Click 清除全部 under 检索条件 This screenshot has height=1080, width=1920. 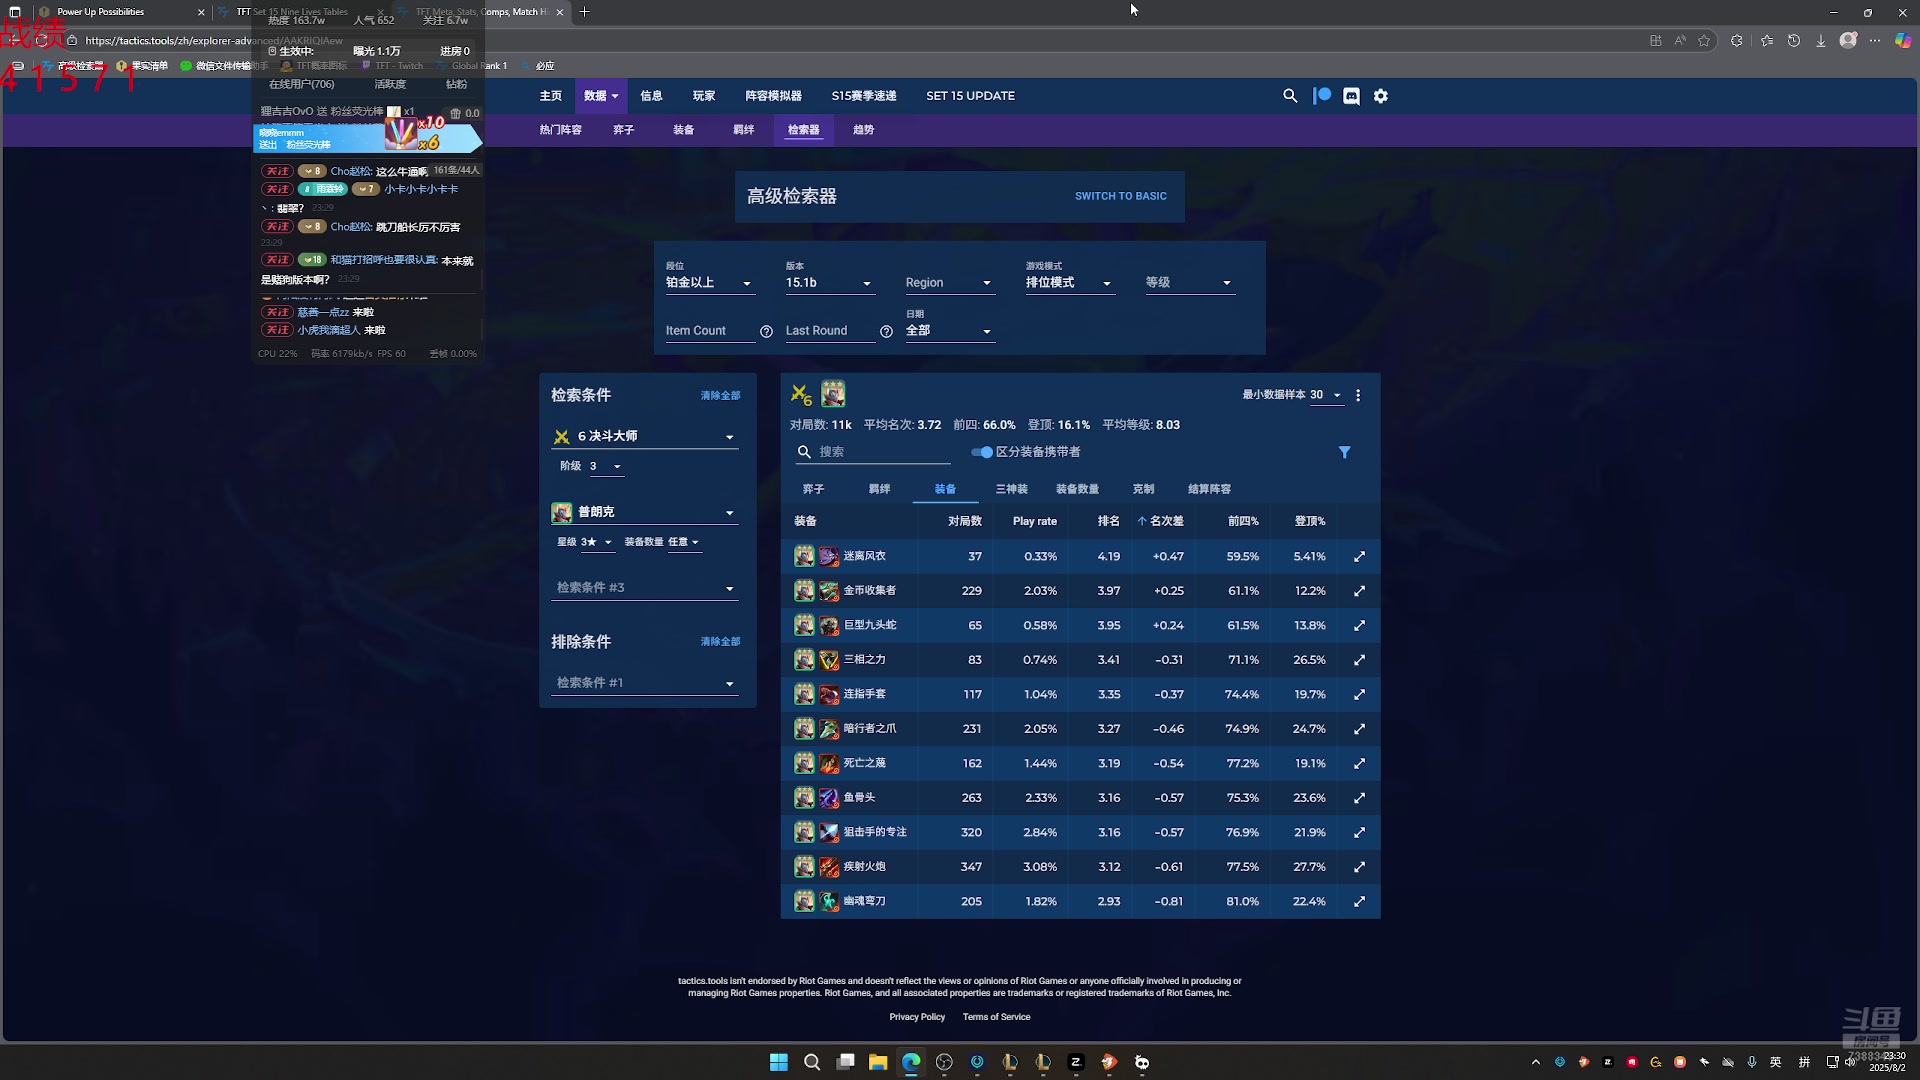(x=720, y=396)
